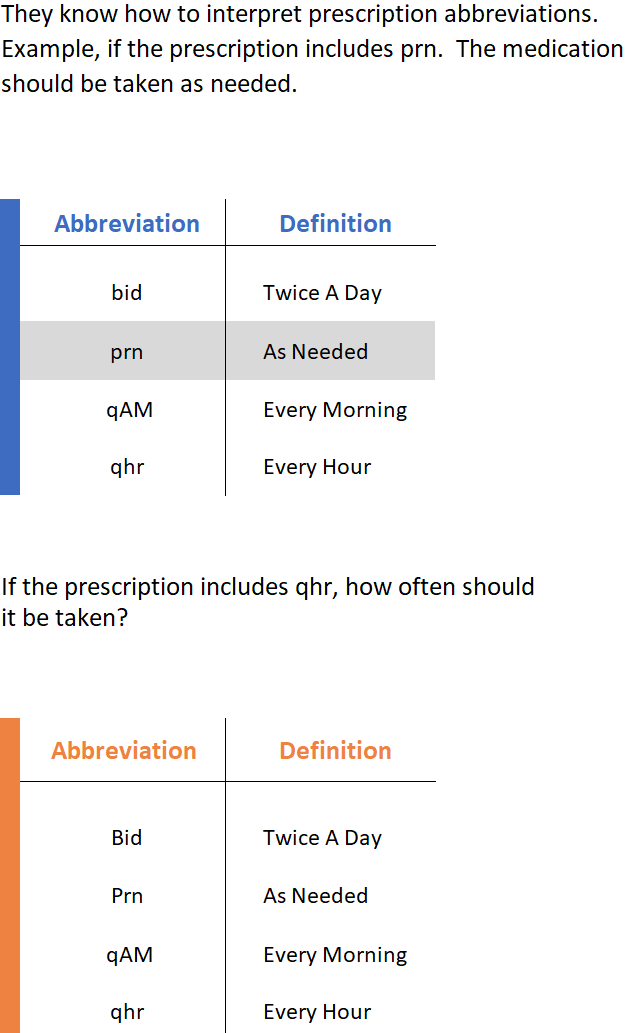This screenshot has width=639, height=1033.
Task: Select capitalized Bid in orange table
Action: [x=127, y=838]
